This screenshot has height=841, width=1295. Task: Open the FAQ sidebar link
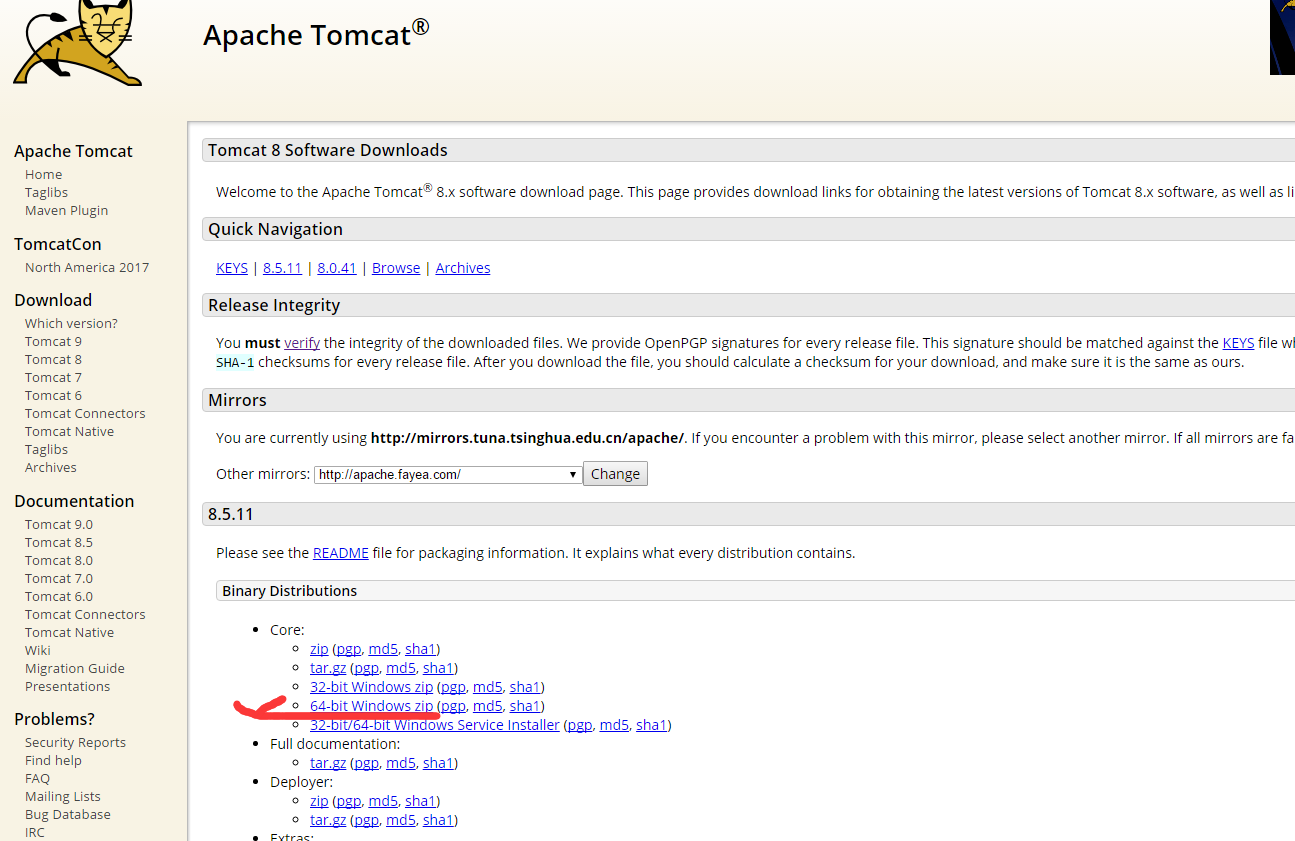(x=37, y=778)
